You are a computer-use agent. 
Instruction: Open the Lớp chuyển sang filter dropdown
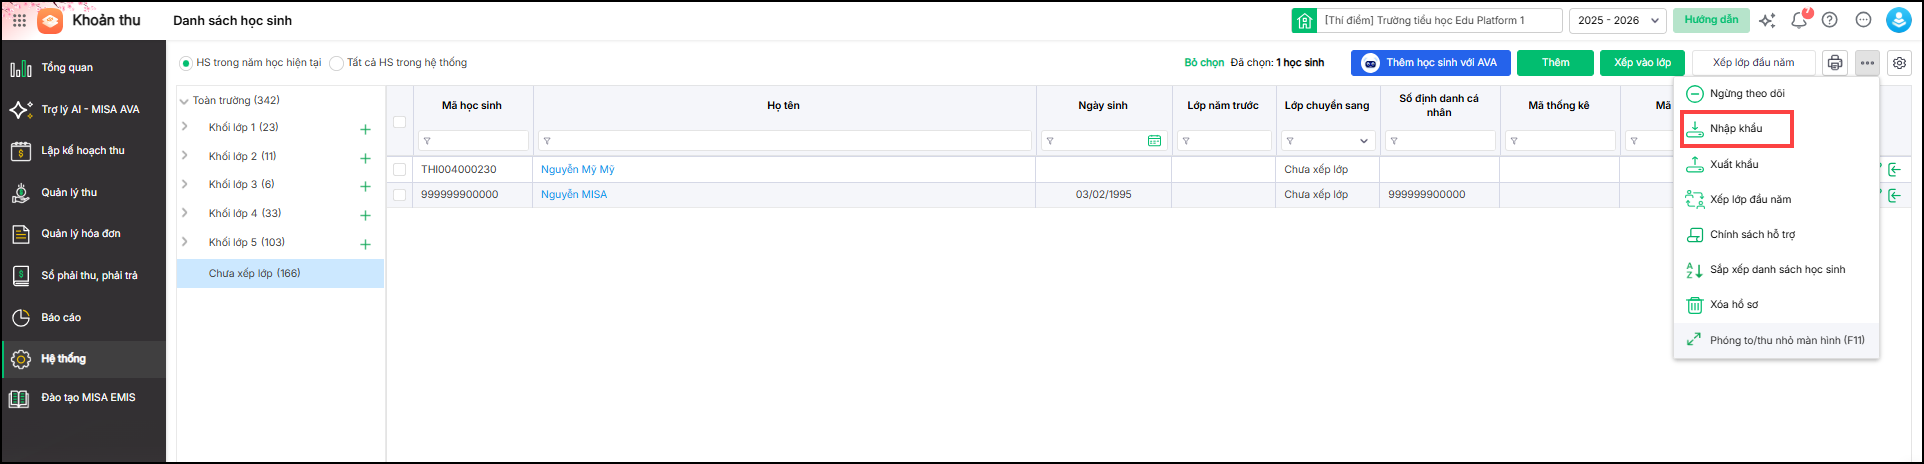[x=1363, y=141]
